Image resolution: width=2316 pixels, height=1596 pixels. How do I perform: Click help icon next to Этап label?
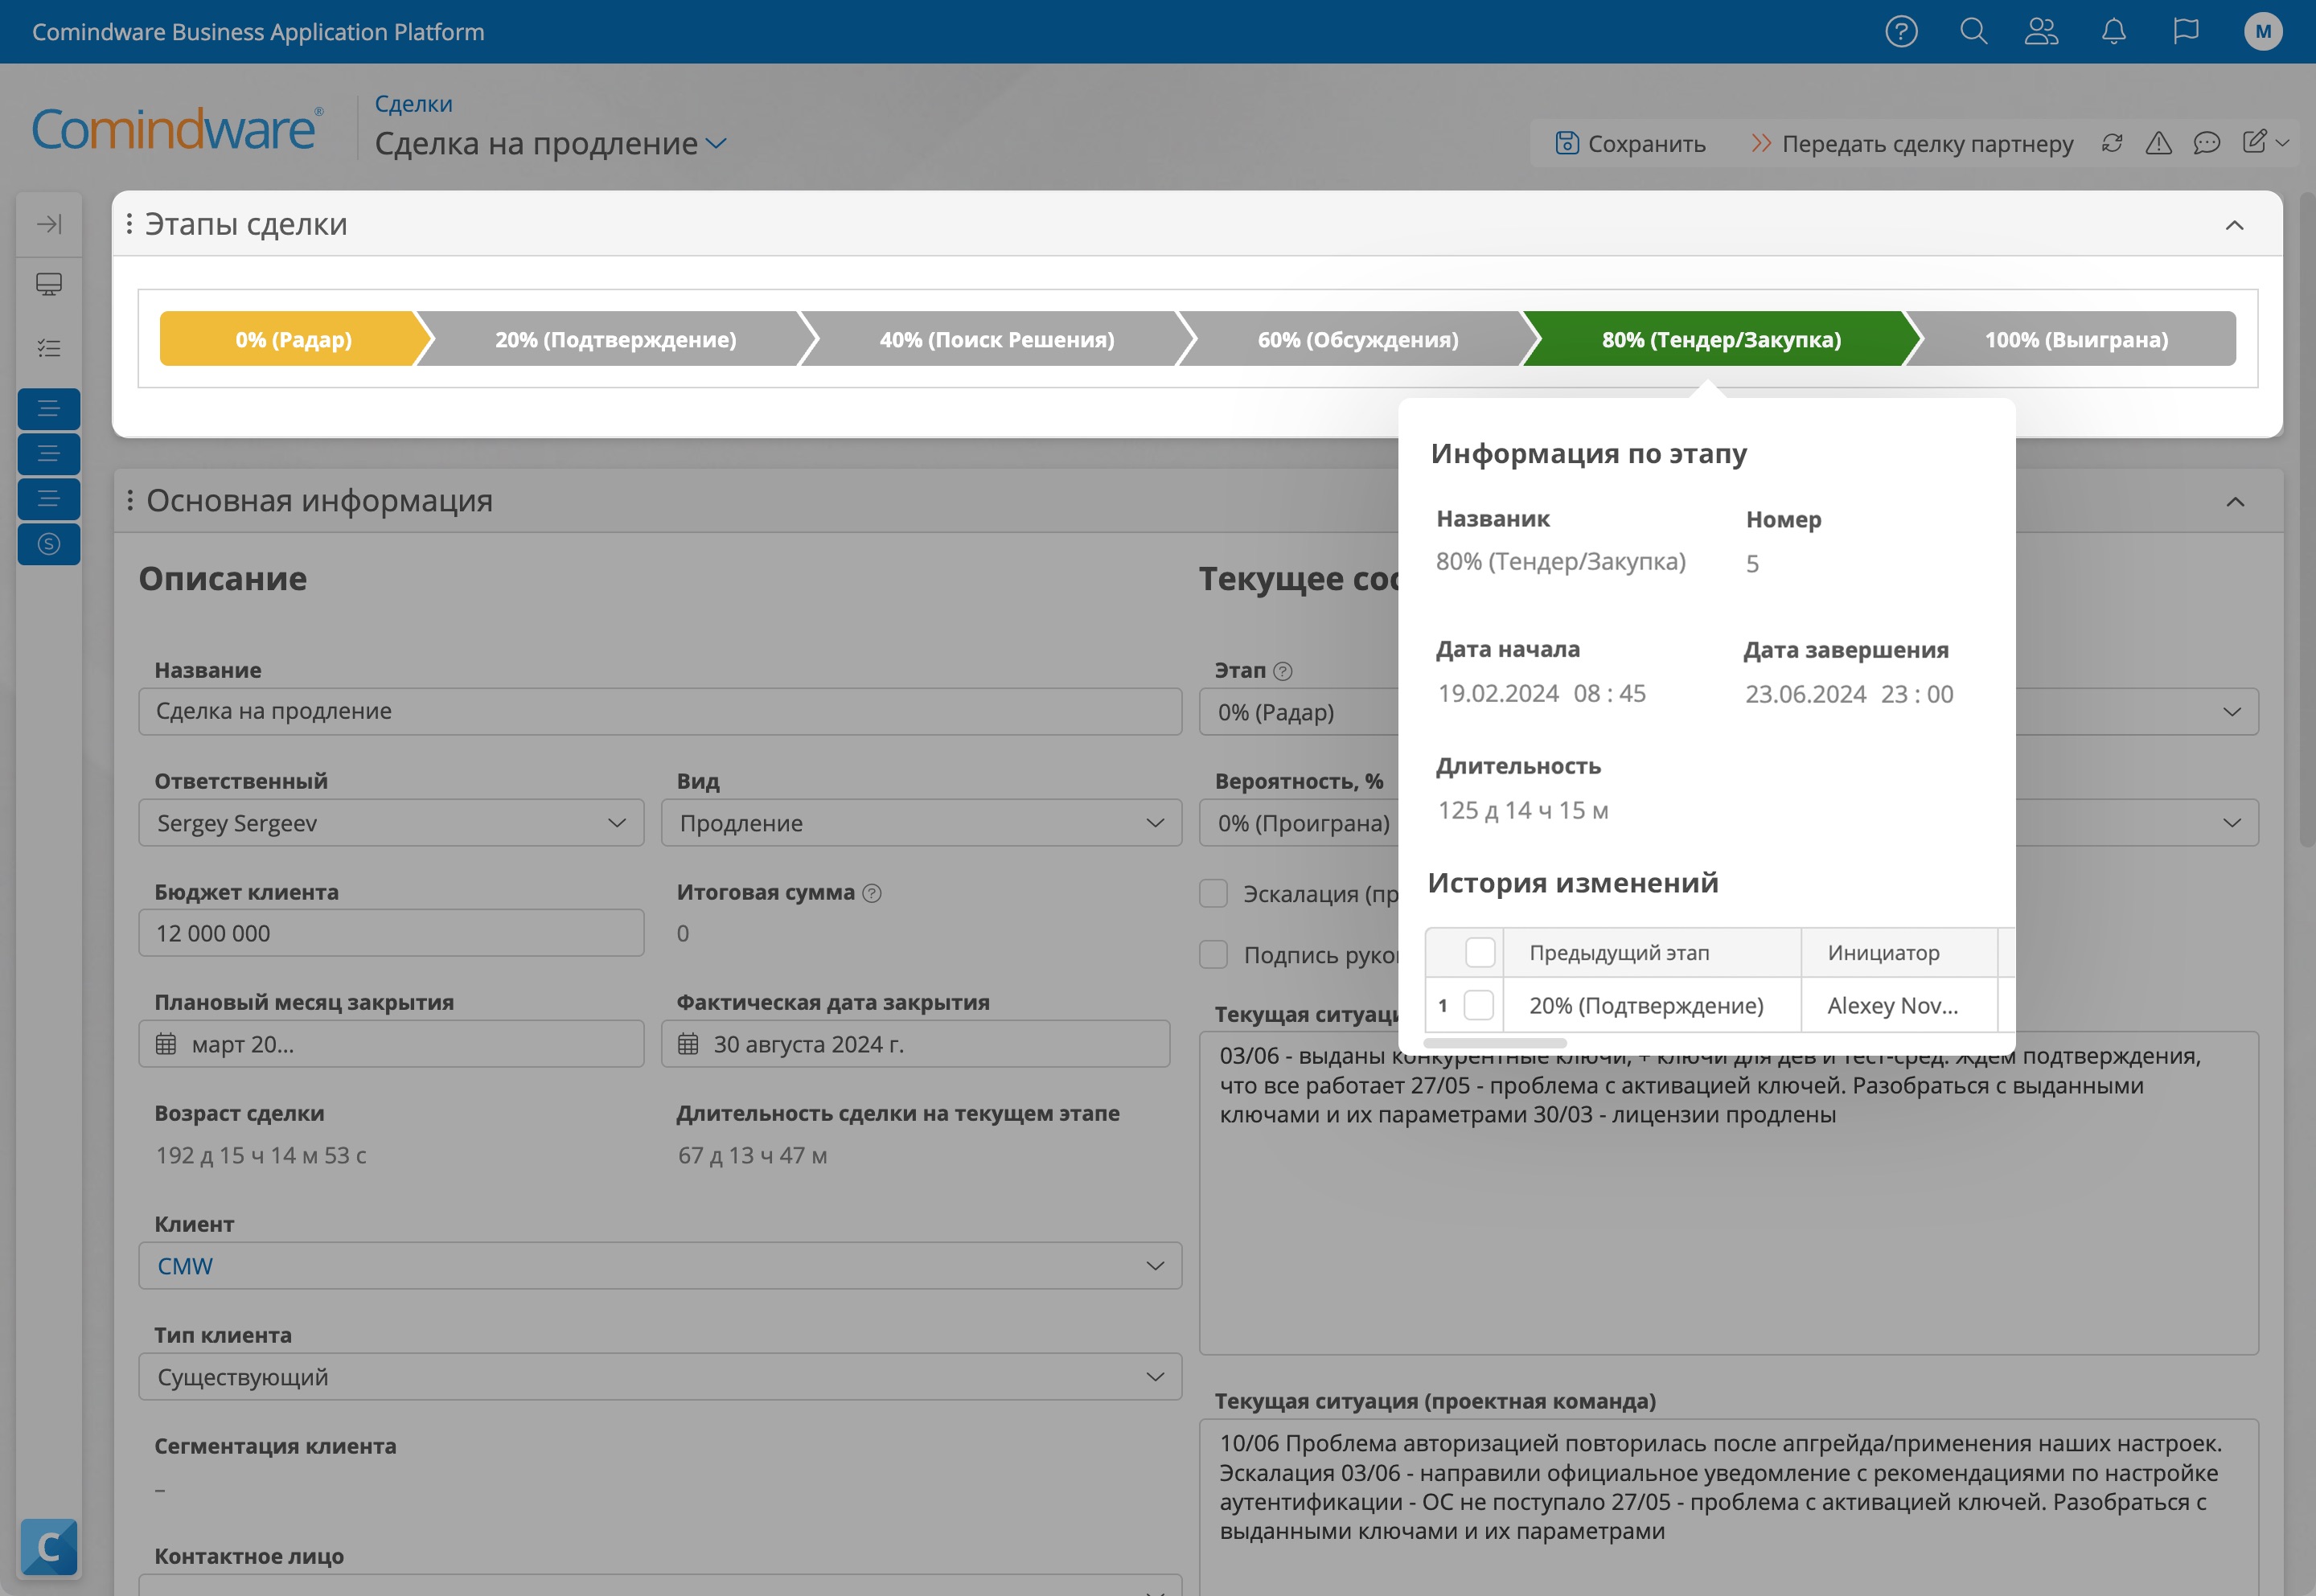[x=1283, y=671]
